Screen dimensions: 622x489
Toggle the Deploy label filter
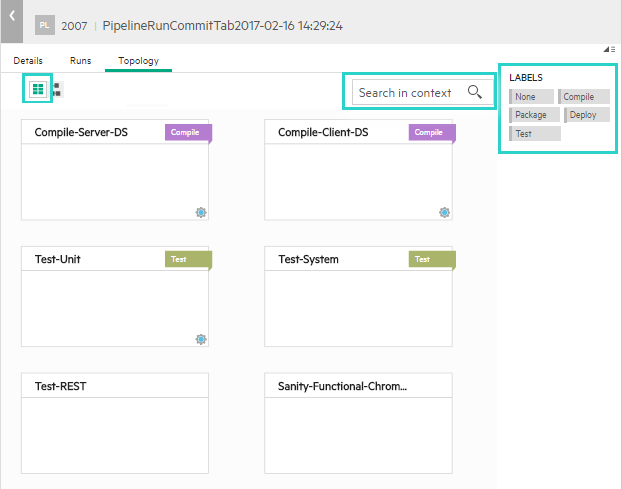click(585, 115)
